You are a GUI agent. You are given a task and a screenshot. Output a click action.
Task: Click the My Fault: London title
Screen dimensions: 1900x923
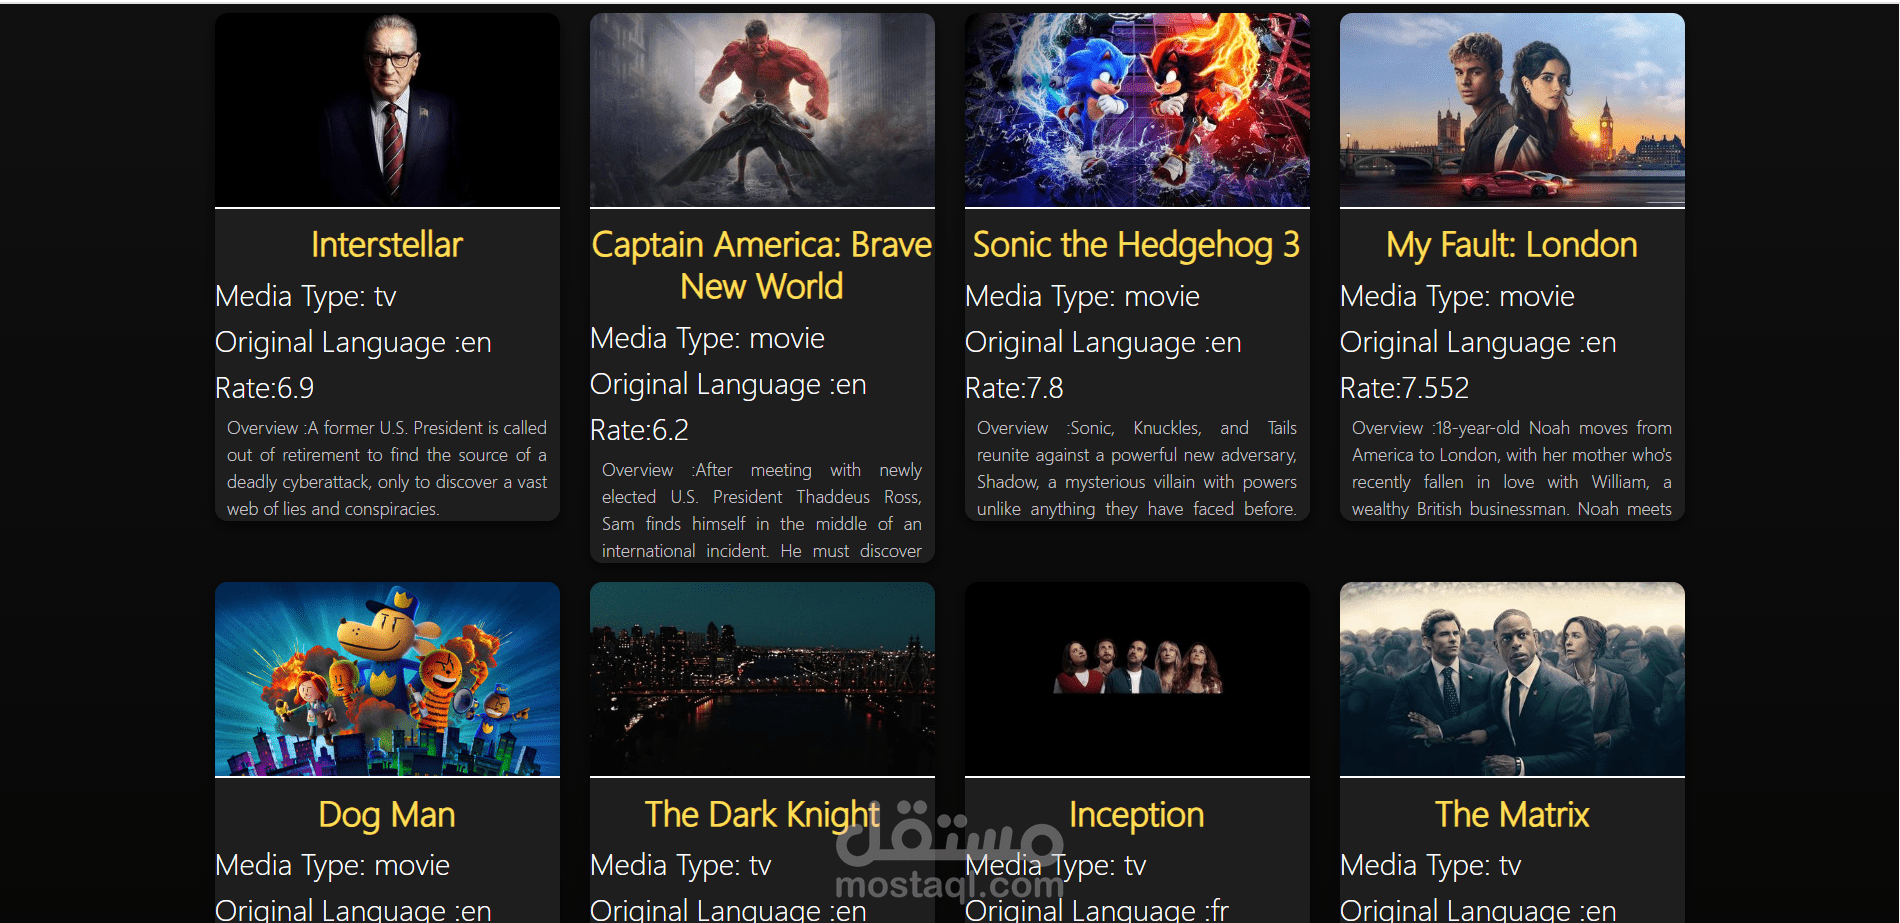1512,245
